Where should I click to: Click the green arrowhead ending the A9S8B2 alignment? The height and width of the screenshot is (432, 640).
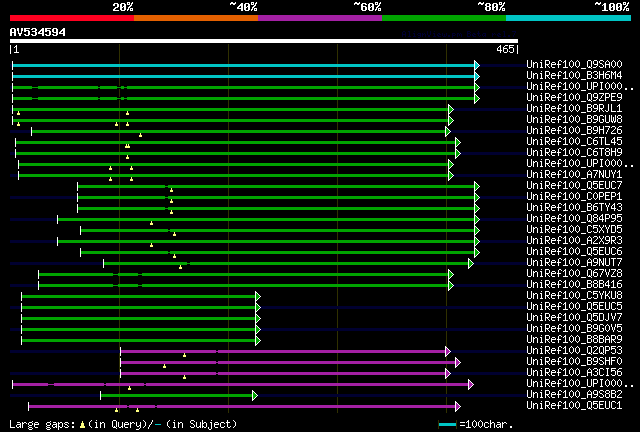click(x=255, y=395)
